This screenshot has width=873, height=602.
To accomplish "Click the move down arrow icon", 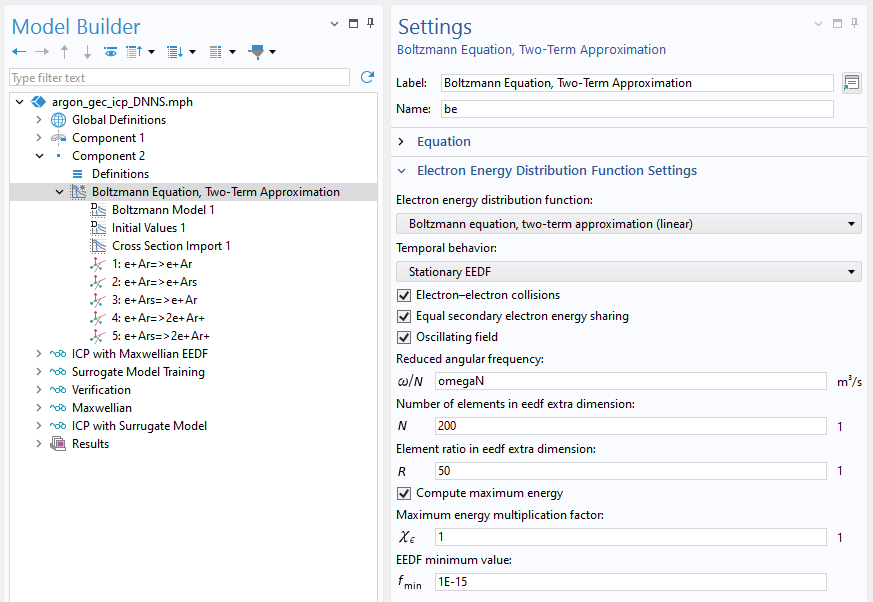I will click(x=87, y=52).
